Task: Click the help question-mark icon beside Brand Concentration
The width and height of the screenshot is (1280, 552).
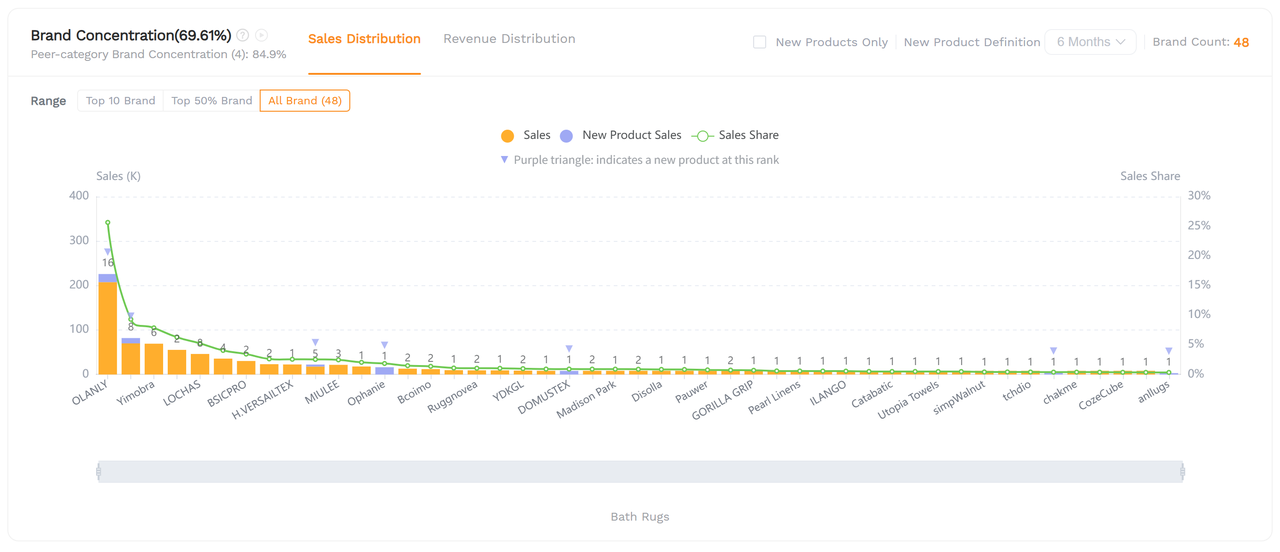Action: 243,35
